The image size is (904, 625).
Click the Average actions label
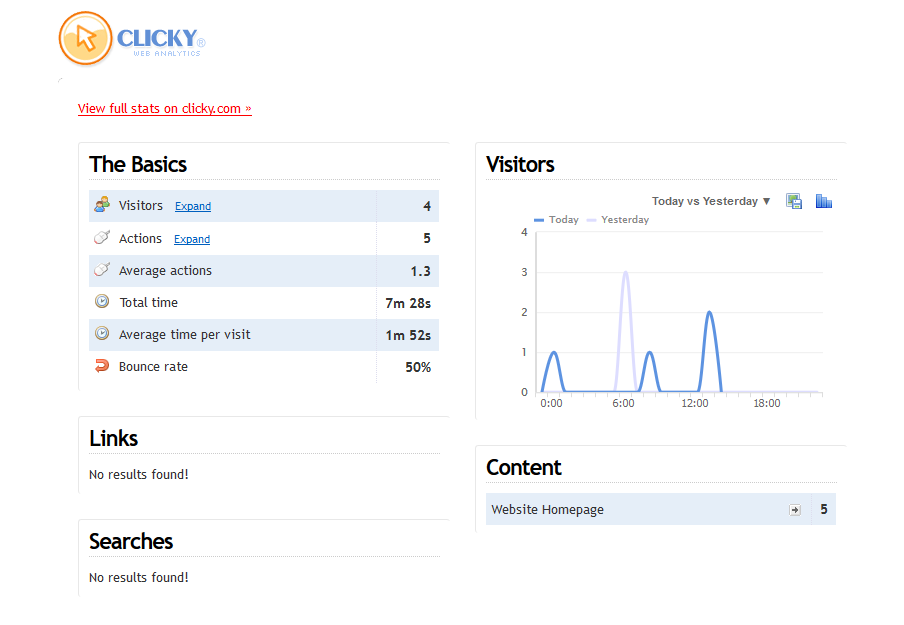165,270
